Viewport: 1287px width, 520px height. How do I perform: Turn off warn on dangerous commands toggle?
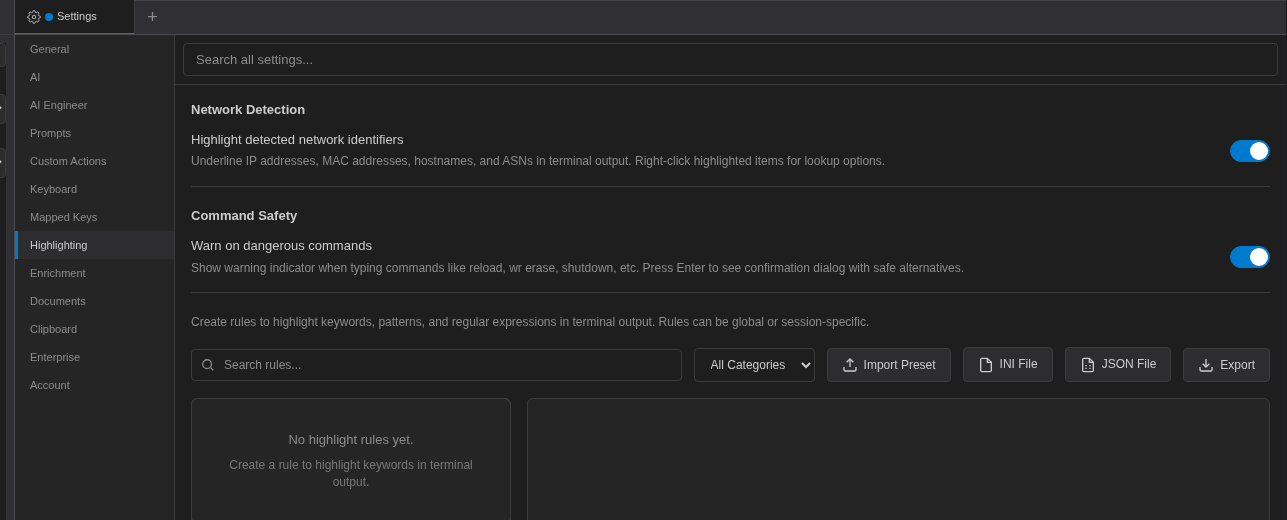pos(1250,257)
